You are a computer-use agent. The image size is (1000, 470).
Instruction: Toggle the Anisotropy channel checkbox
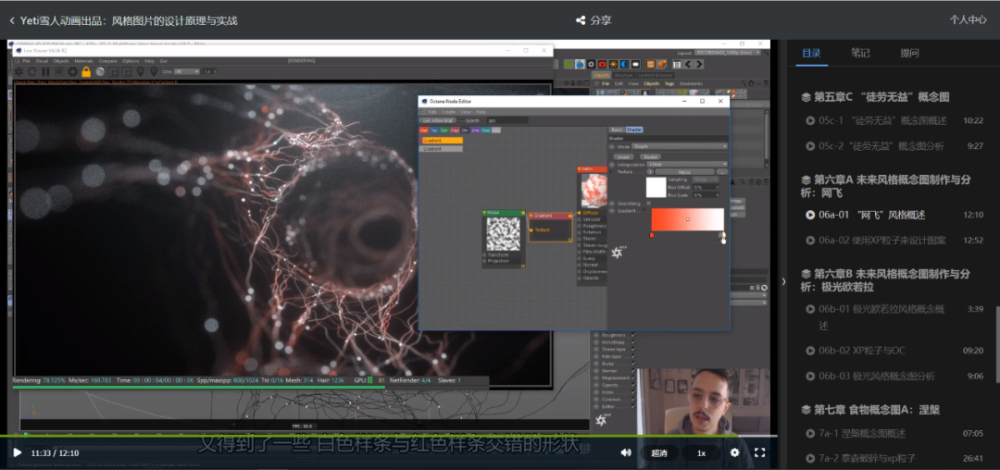633,342
